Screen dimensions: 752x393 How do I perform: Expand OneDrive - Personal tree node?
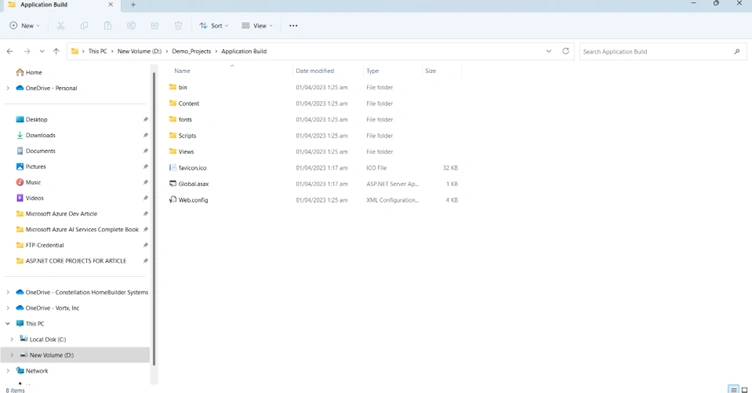[8, 88]
